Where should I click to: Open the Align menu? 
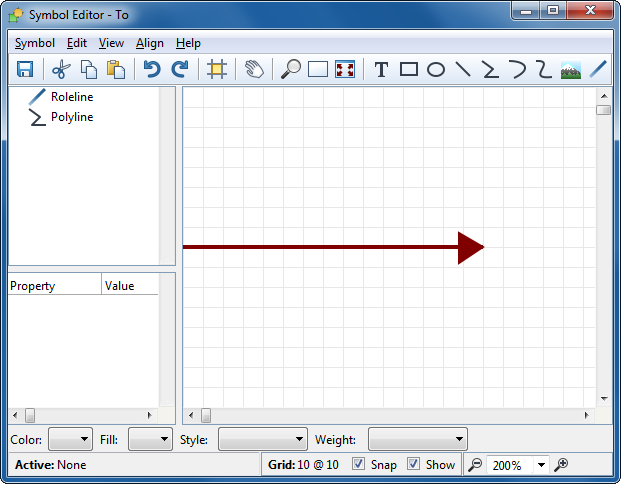(x=150, y=43)
